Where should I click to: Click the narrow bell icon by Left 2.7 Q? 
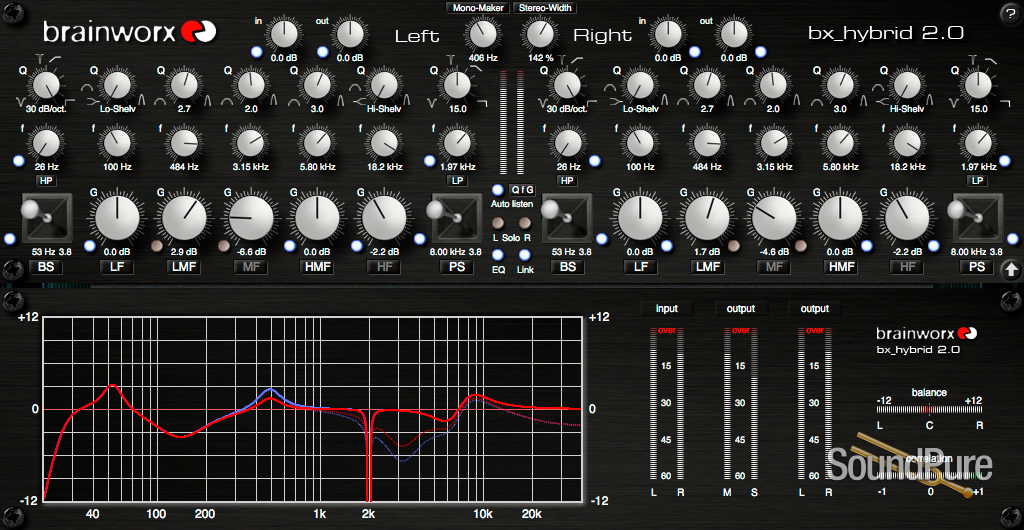tap(208, 101)
